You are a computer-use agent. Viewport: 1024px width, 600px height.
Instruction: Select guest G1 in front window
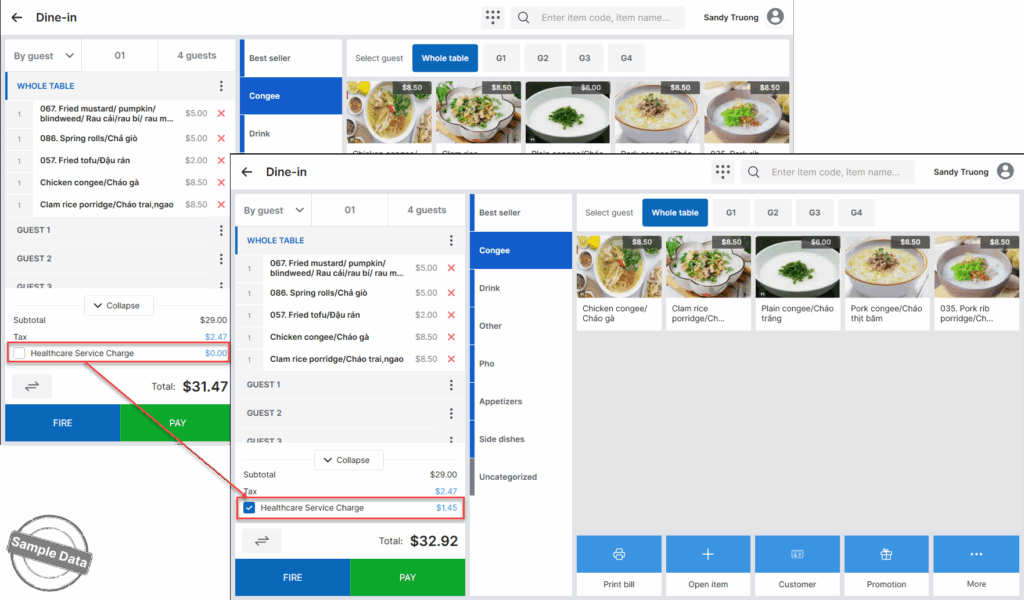731,213
